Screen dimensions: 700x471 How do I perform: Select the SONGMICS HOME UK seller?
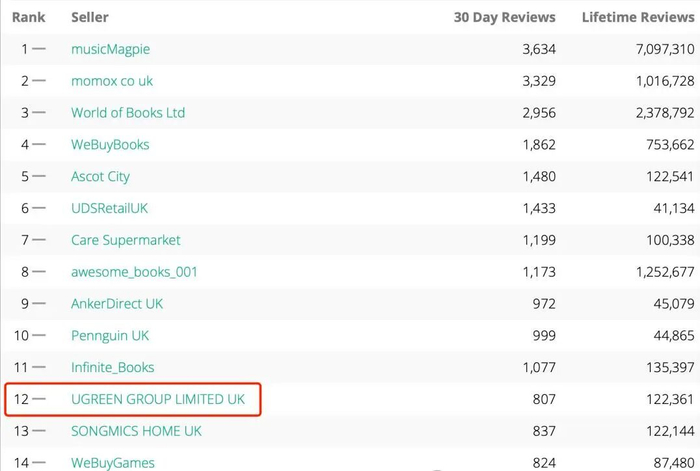click(x=136, y=430)
